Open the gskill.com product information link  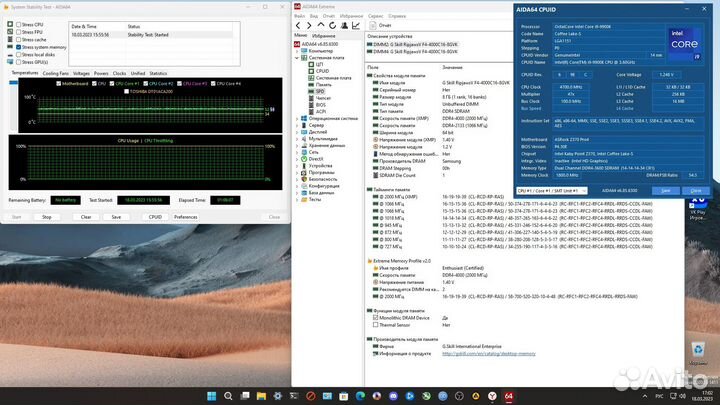[489, 354]
